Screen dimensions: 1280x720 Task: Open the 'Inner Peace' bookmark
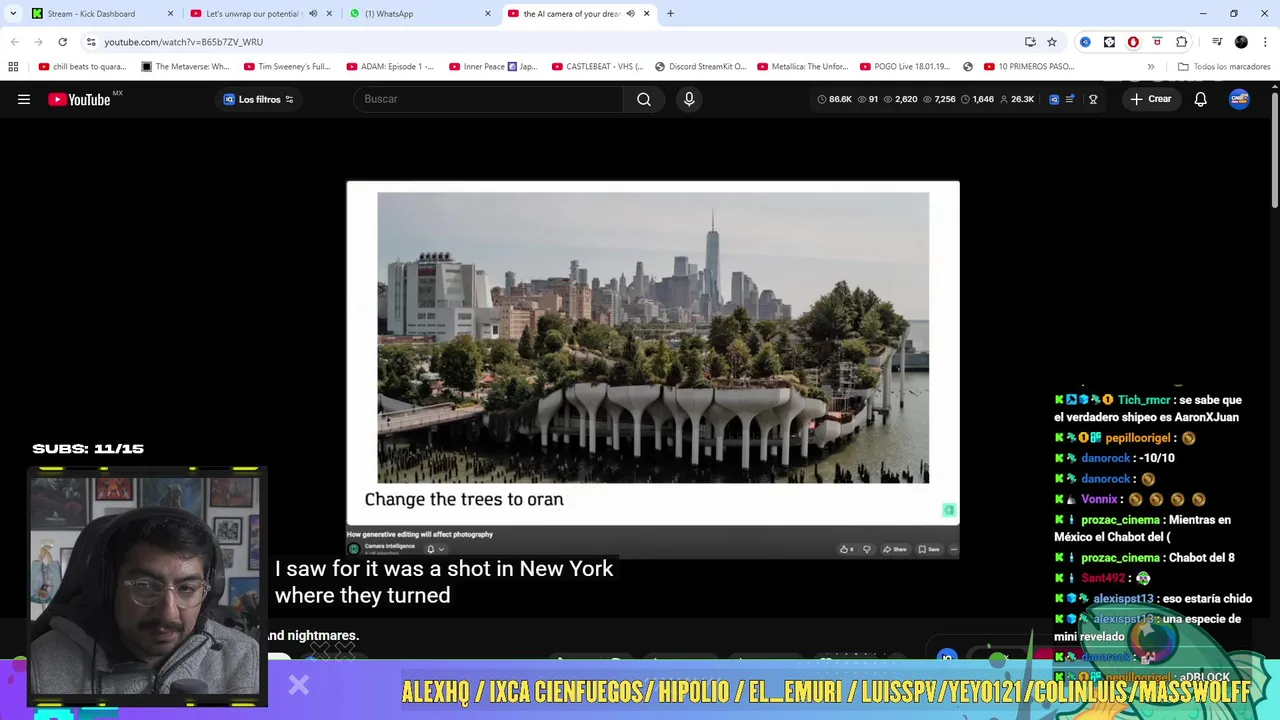[493, 67]
